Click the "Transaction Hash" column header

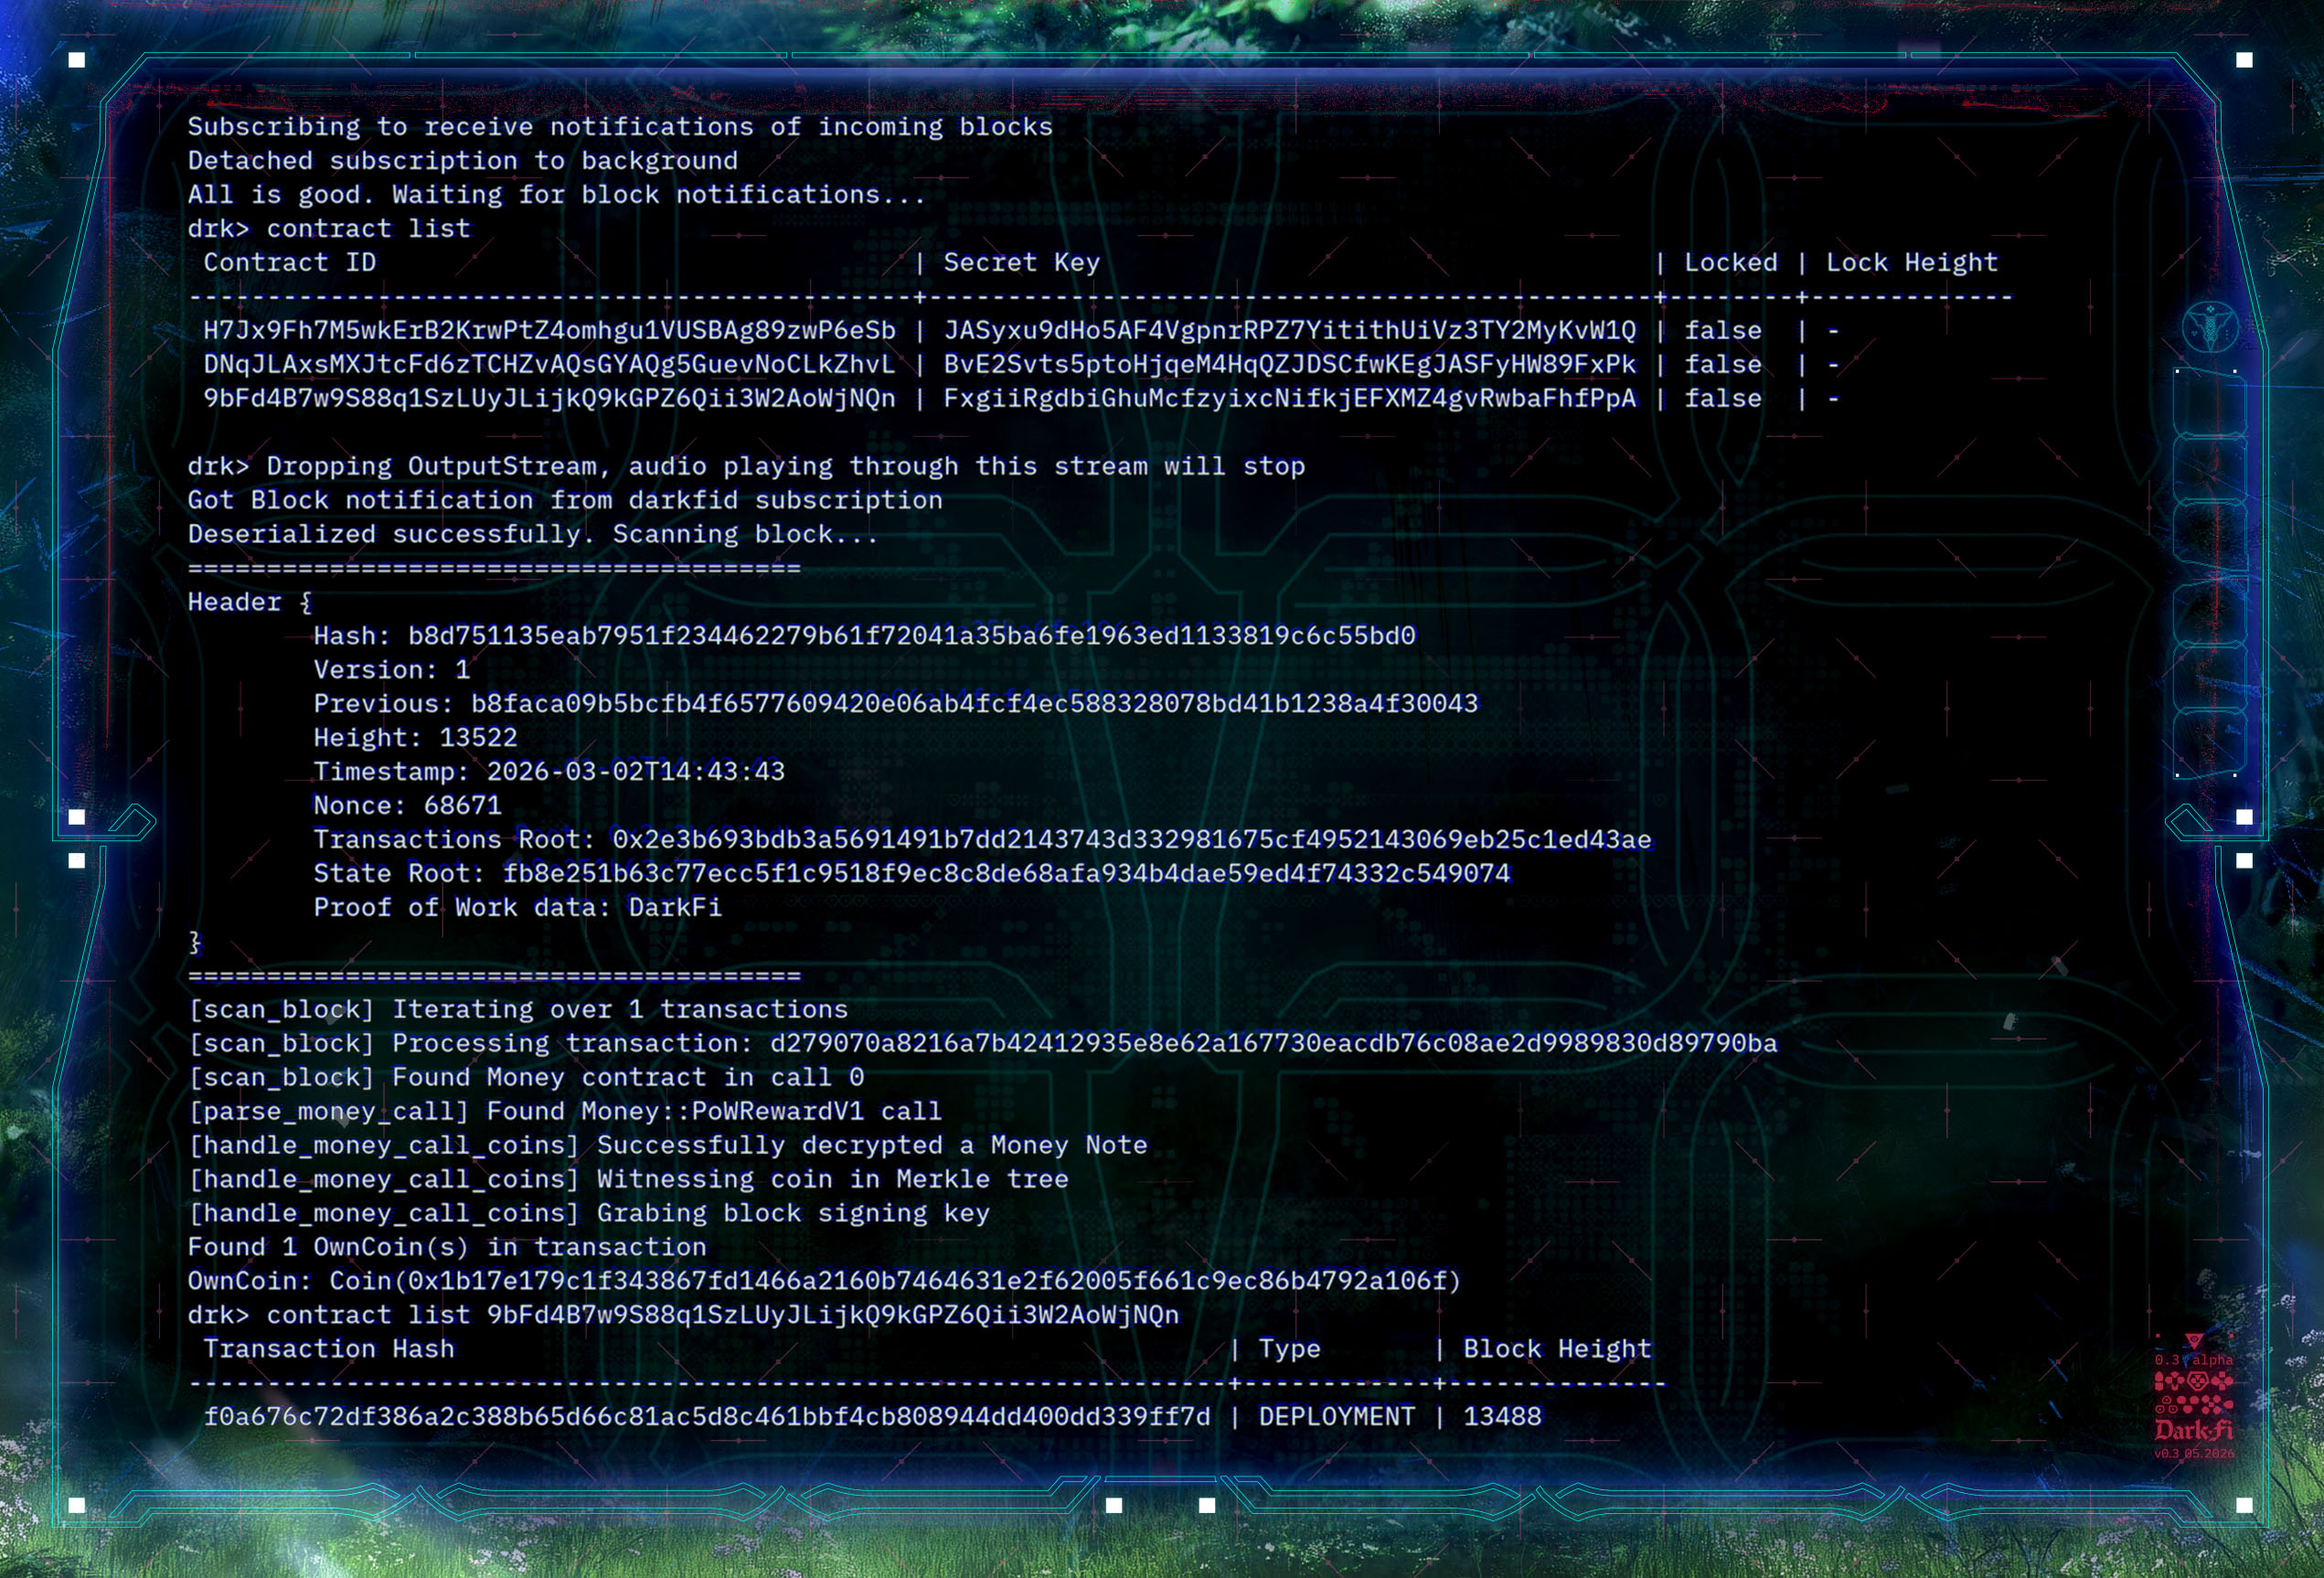point(329,1351)
